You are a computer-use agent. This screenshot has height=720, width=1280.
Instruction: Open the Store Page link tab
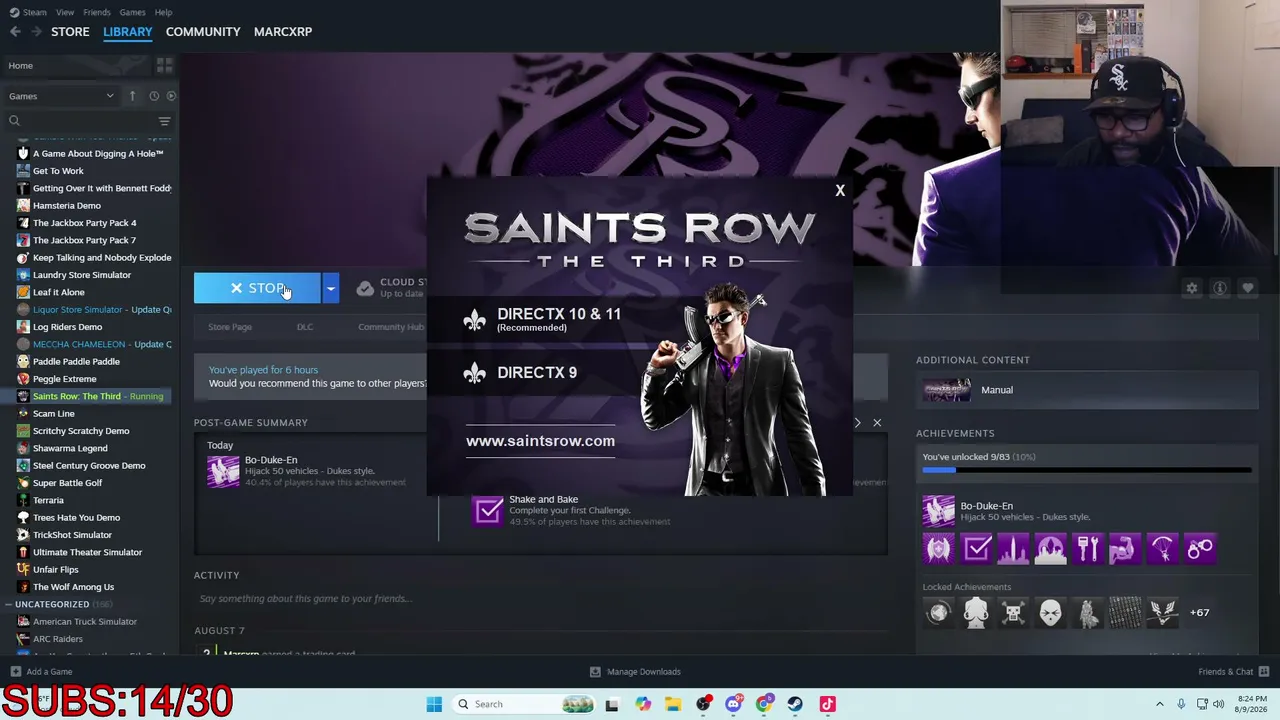[x=230, y=327]
